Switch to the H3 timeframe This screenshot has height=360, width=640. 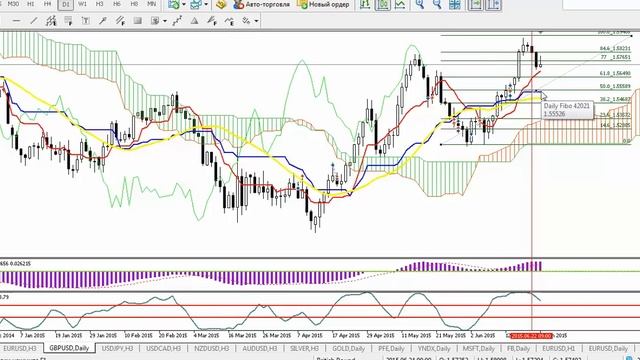[100, 4]
